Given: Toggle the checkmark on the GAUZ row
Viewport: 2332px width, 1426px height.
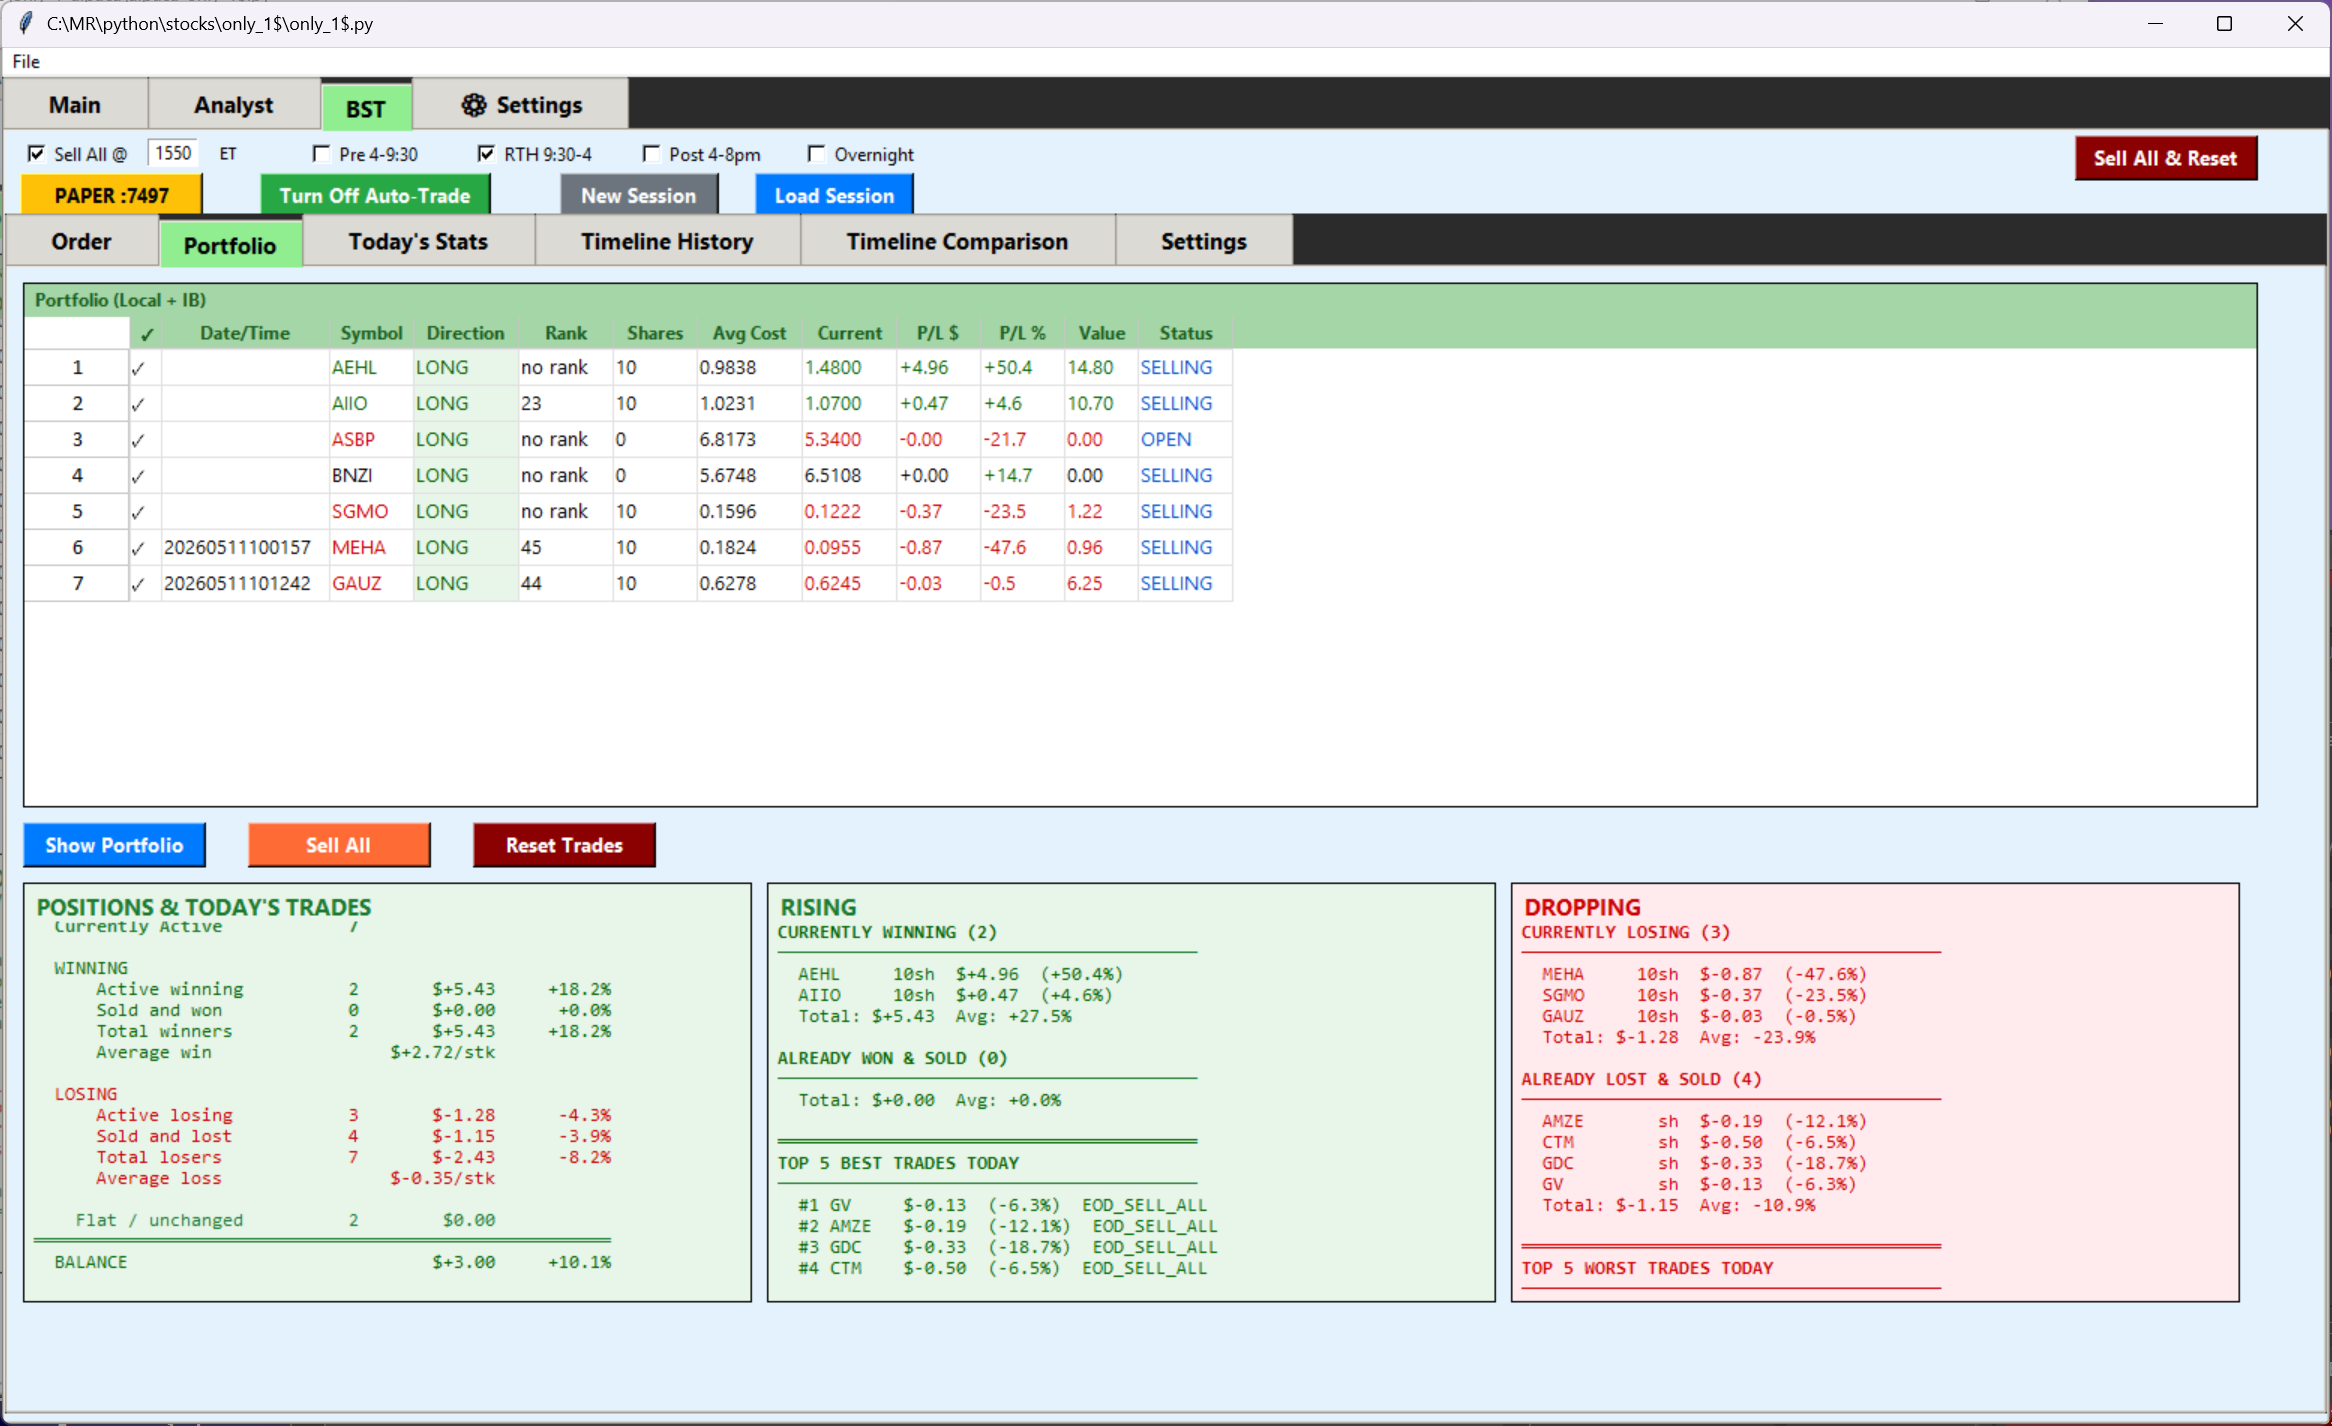Looking at the screenshot, I should [x=138, y=584].
